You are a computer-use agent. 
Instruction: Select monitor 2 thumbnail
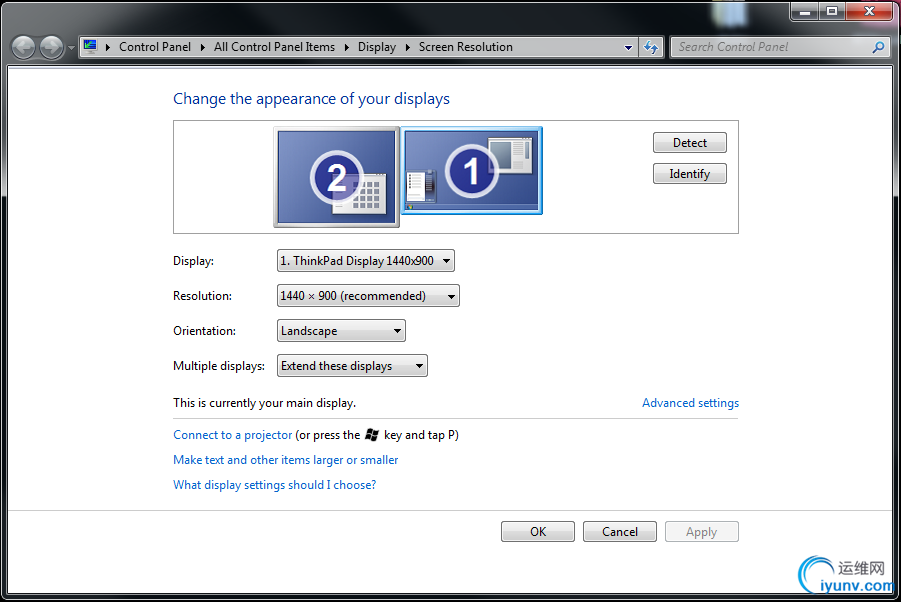click(337, 177)
